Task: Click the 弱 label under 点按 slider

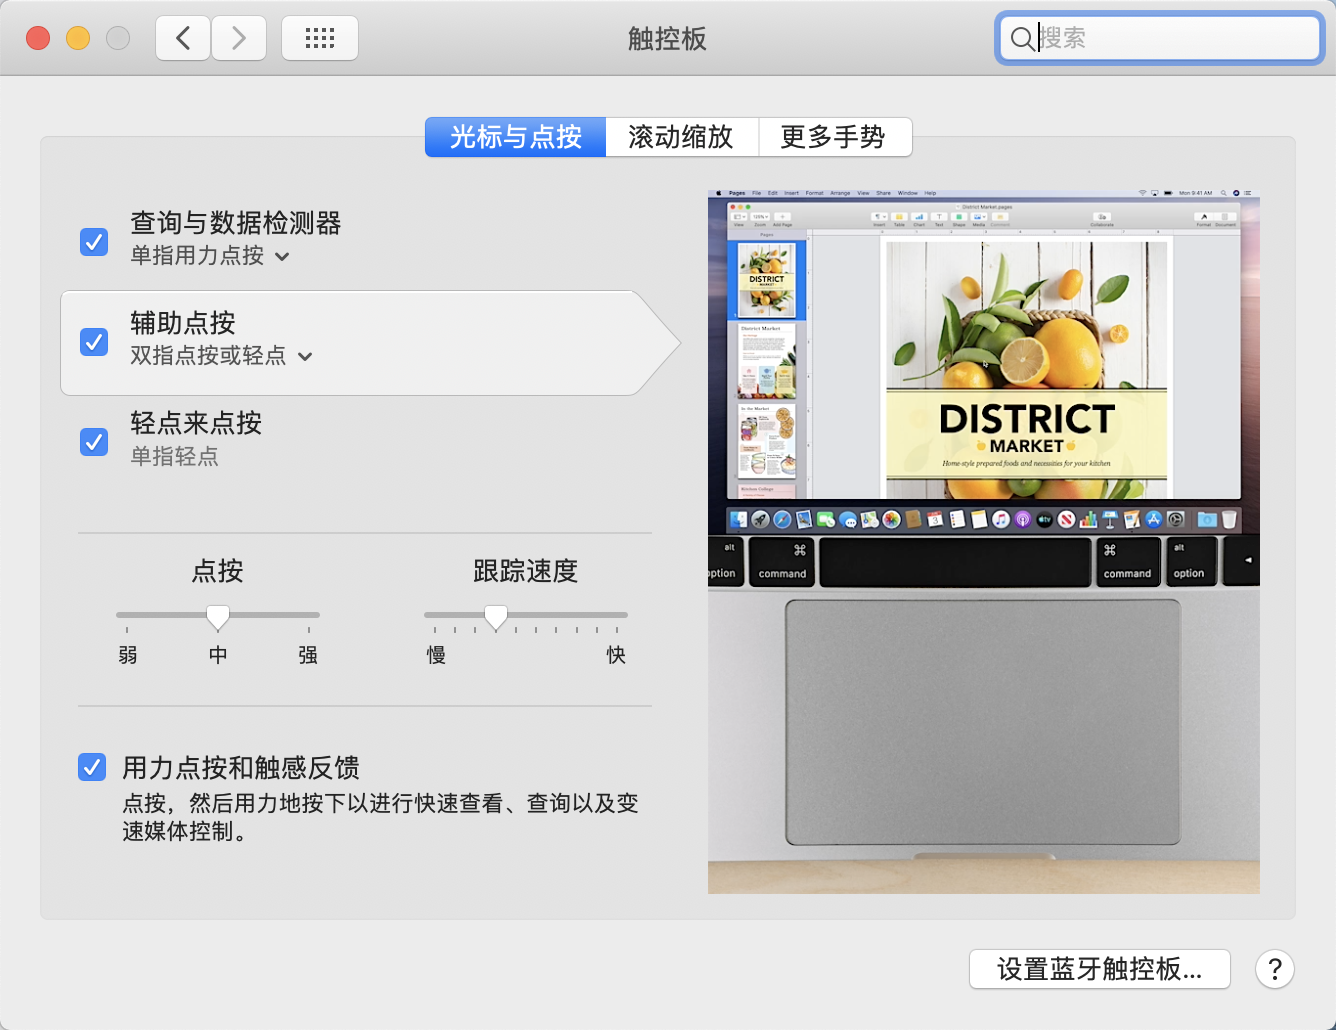Action: [x=128, y=655]
